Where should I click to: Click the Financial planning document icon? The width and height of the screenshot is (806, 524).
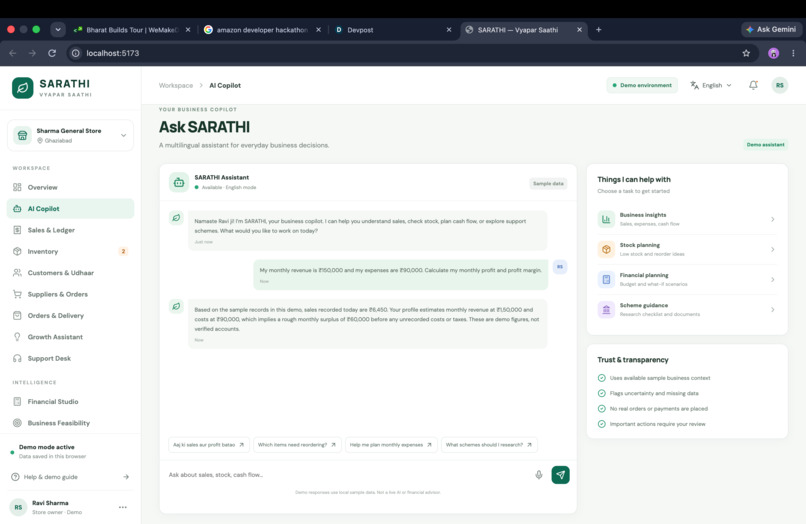coord(606,279)
